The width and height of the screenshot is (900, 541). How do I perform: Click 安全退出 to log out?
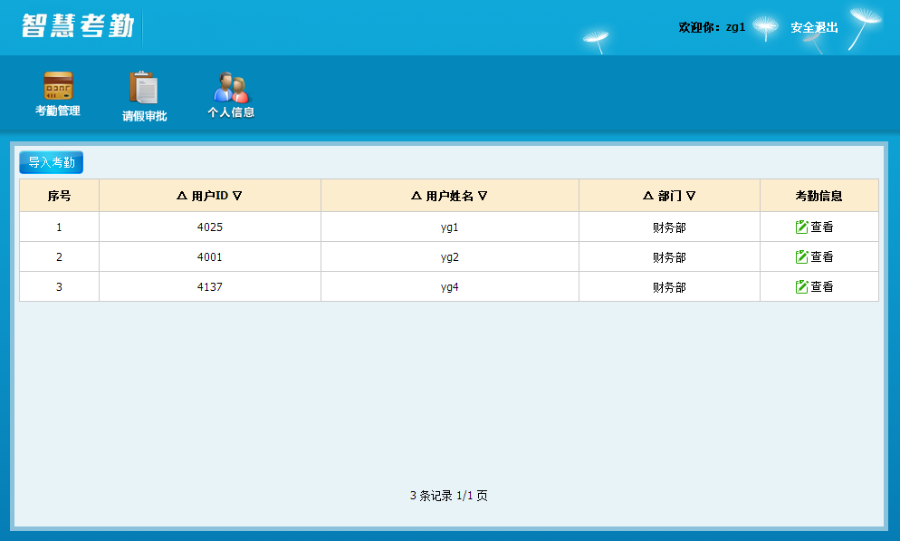tap(814, 28)
